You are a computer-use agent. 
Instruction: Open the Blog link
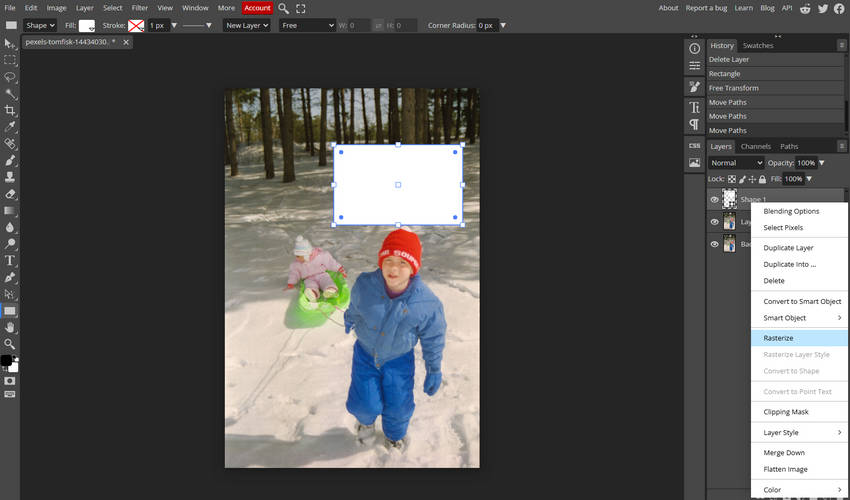(x=767, y=8)
